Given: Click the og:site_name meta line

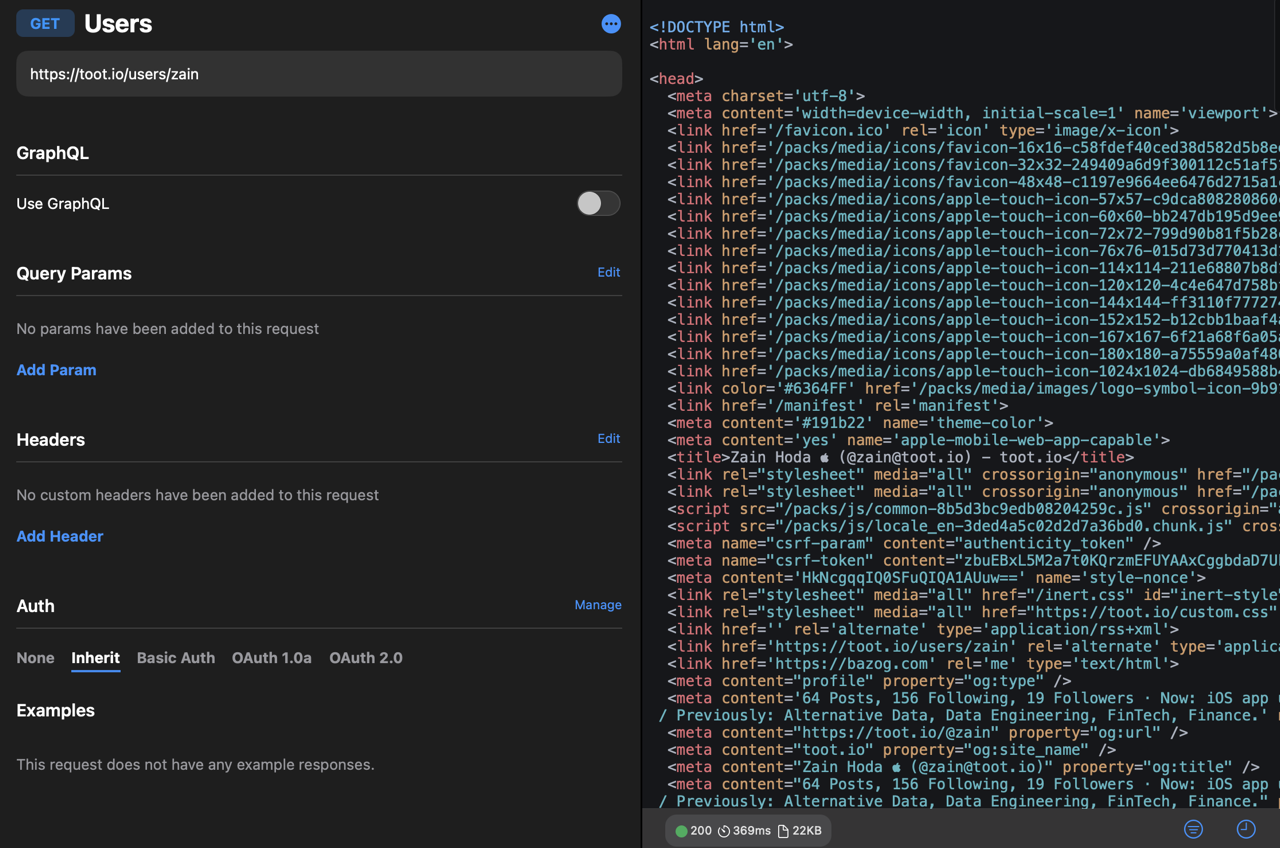Looking at the screenshot, I should coord(892,750).
